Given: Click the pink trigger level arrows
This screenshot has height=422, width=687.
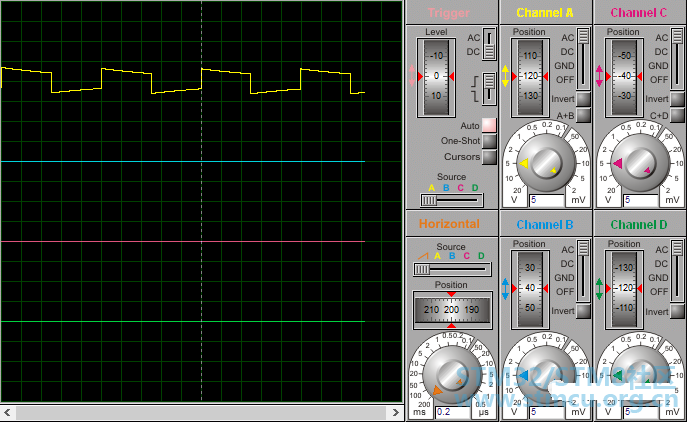Looking at the screenshot, I should coord(411,75).
